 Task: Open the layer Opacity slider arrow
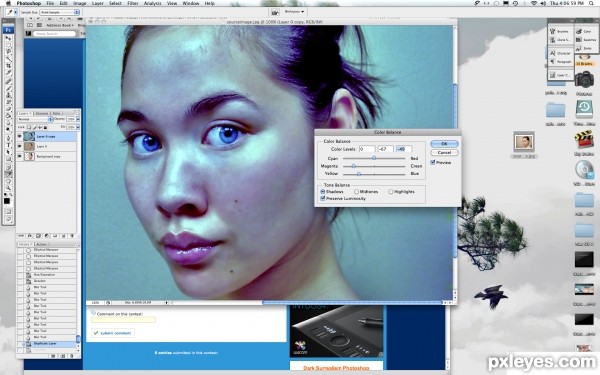pyautogui.click(x=78, y=119)
